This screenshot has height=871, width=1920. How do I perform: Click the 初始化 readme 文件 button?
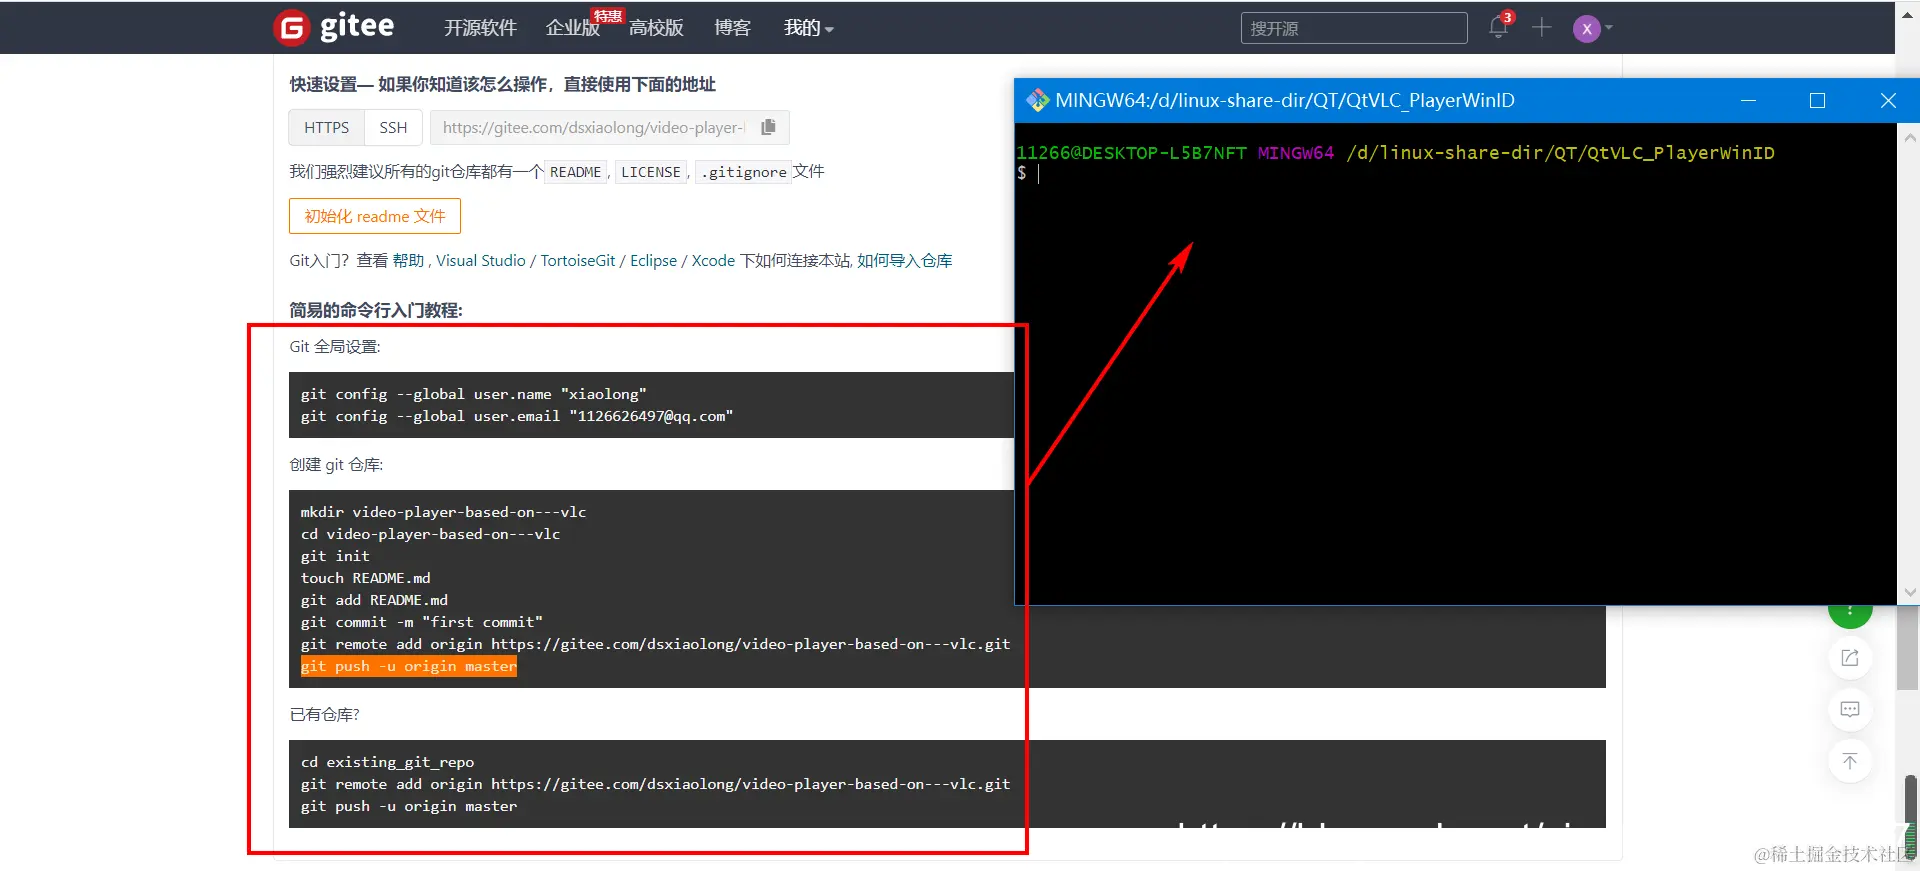[375, 216]
